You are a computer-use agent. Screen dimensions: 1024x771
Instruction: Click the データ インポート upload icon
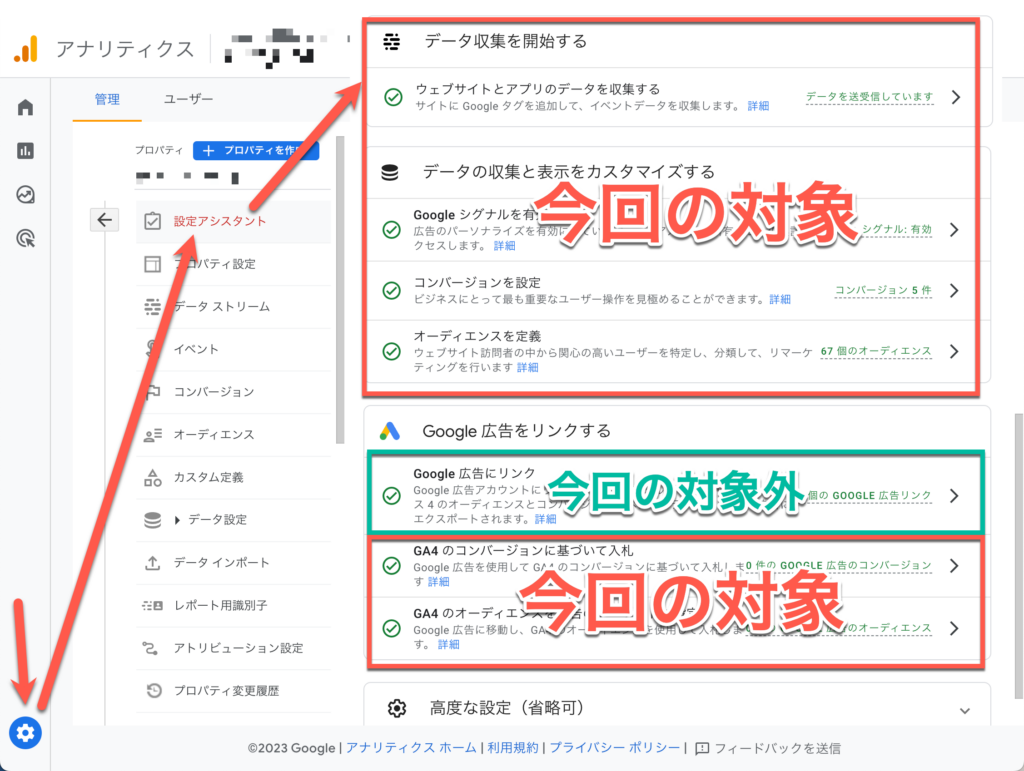click(152, 563)
